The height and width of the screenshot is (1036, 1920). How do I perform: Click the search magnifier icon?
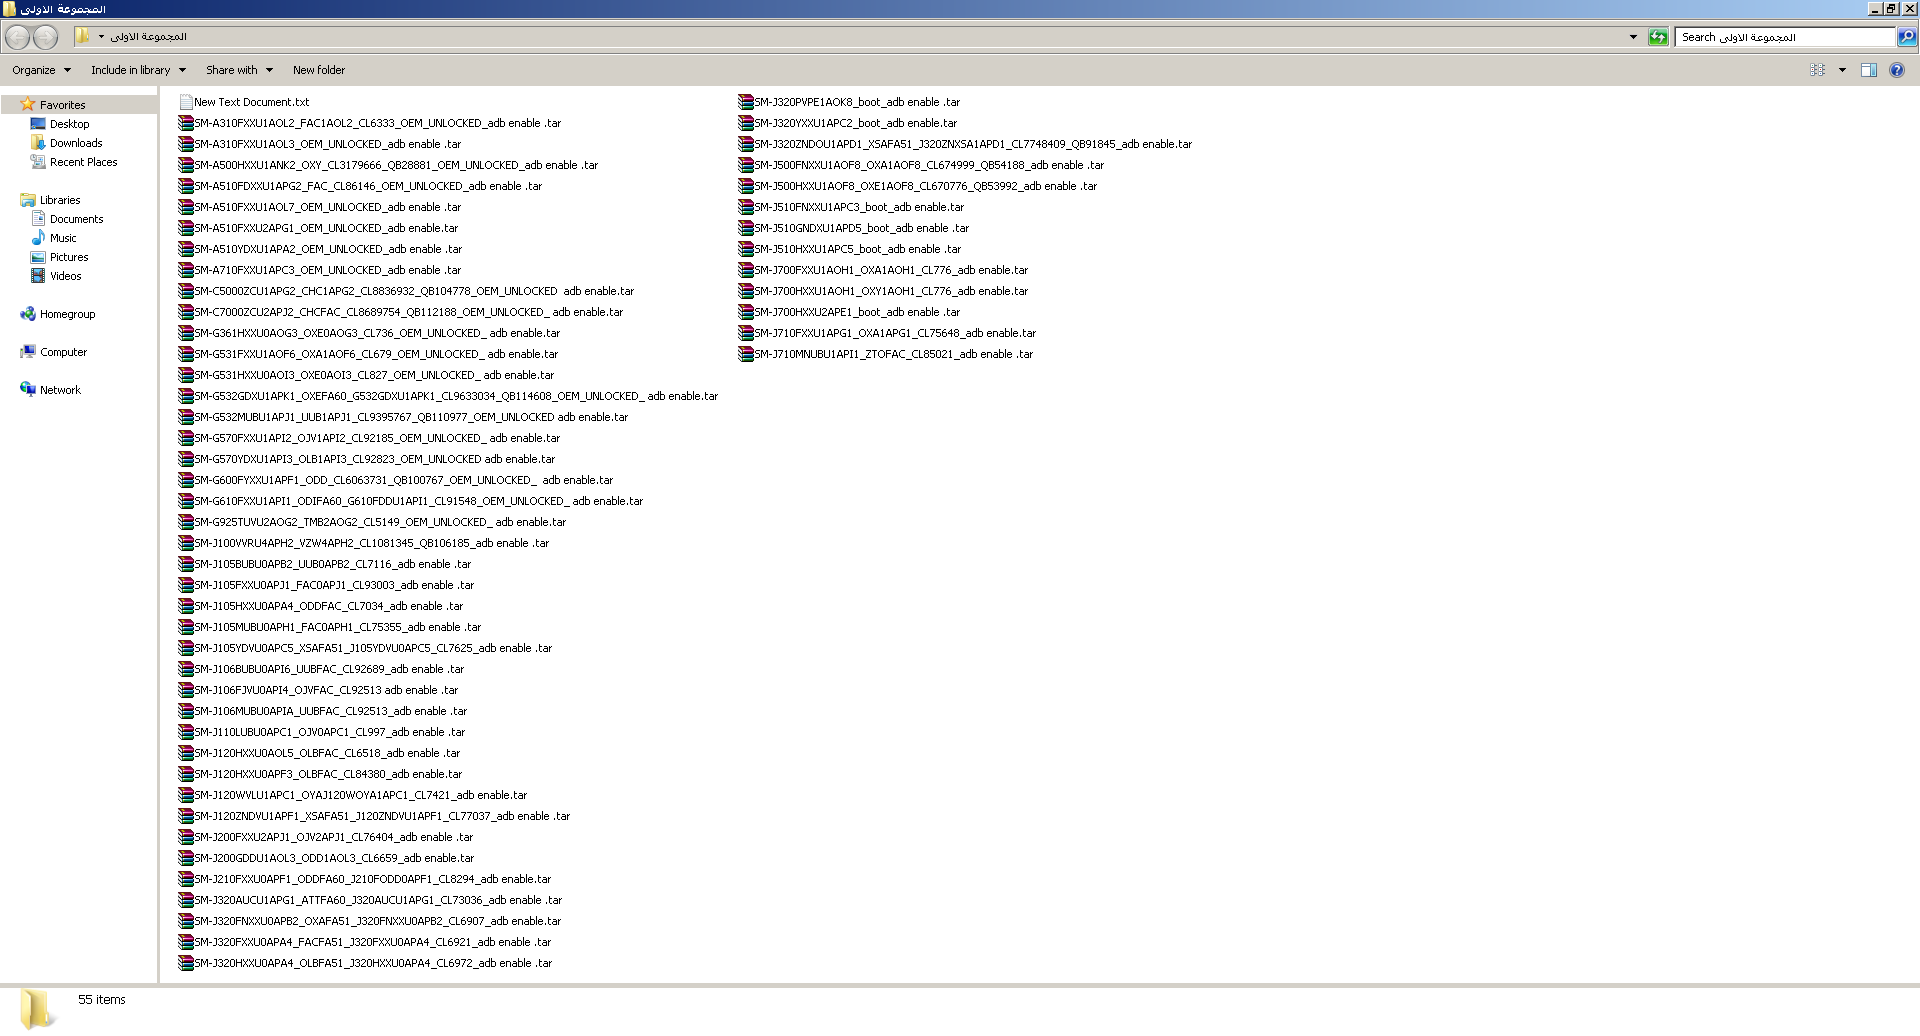click(x=1907, y=37)
